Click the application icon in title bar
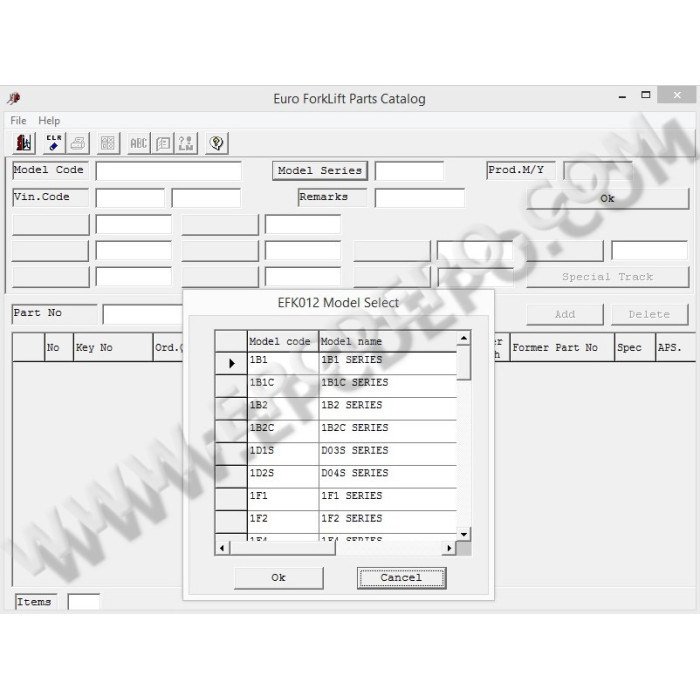The image size is (700, 700). click(14, 98)
